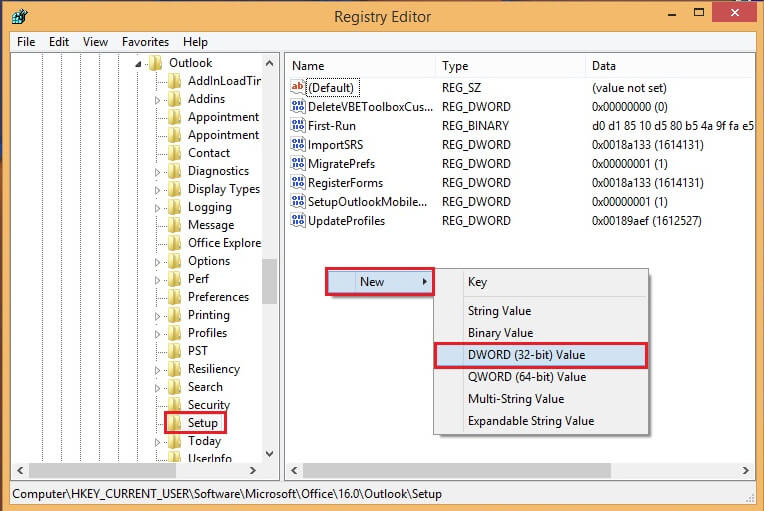Click the Contact folder icon
The width and height of the screenshot is (764, 511).
174,153
